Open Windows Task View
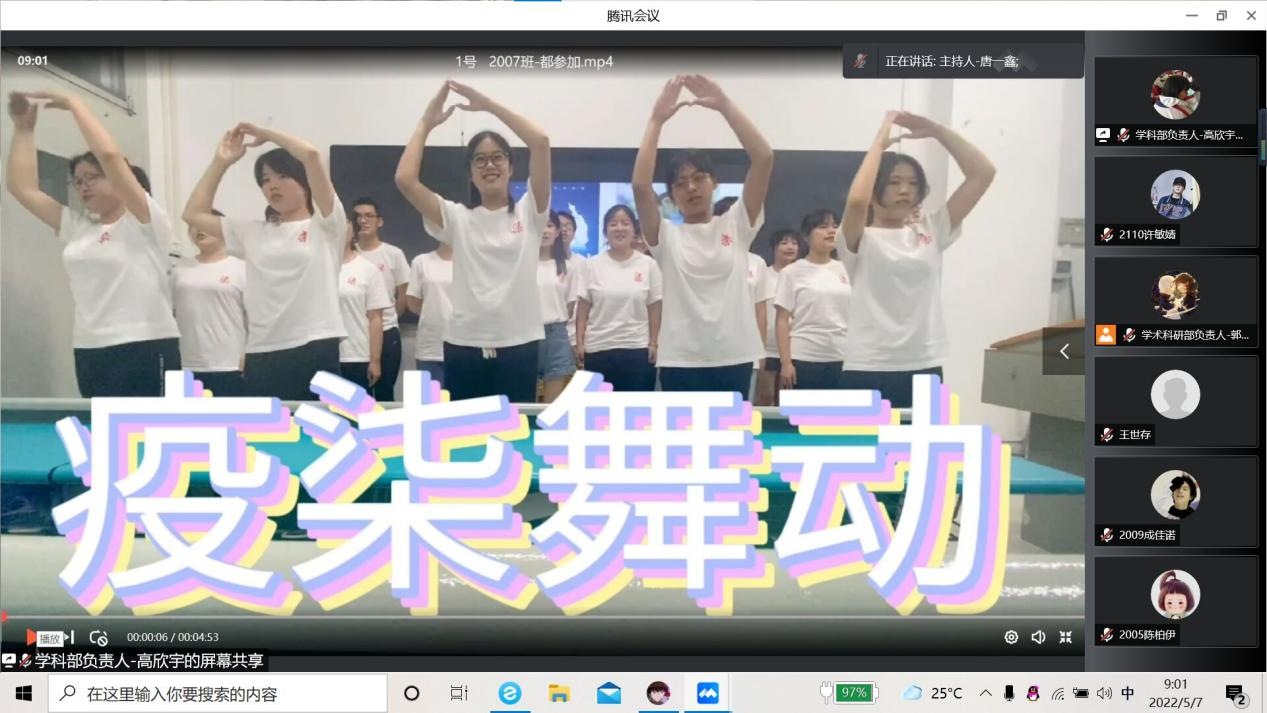Image resolution: width=1267 pixels, height=713 pixels. [x=459, y=693]
